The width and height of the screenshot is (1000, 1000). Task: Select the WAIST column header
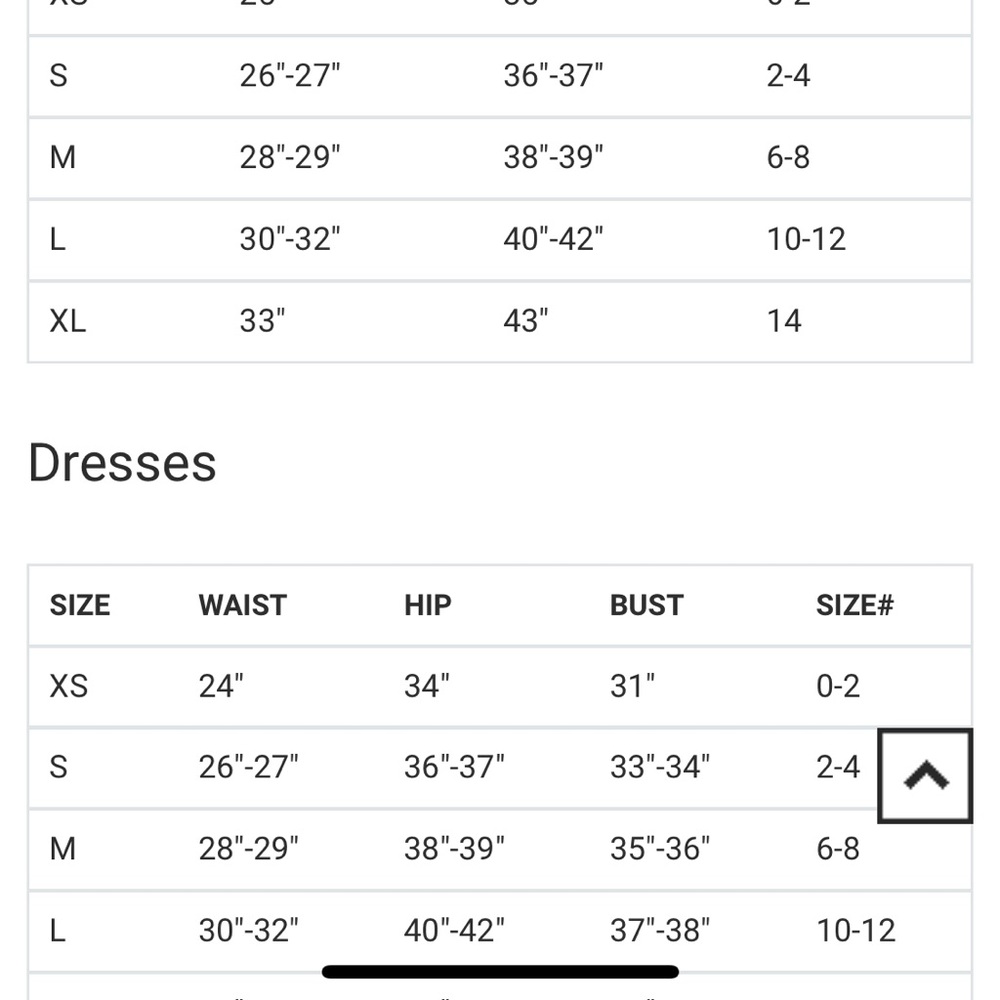click(242, 605)
